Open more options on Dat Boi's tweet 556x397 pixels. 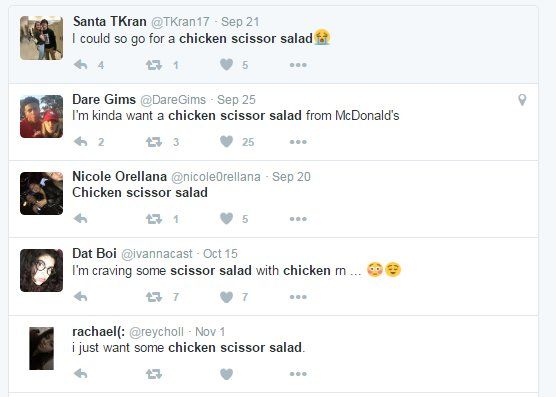tap(298, 297)
